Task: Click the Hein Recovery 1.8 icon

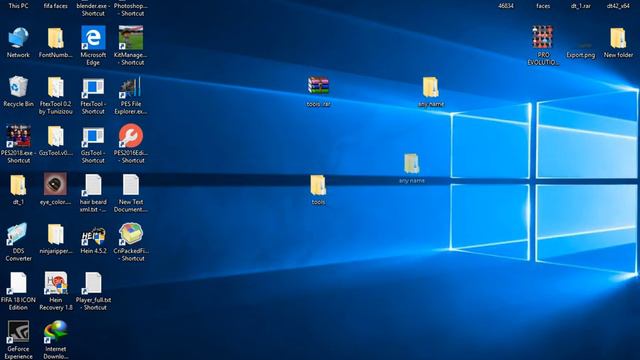Action: [56, 283]
